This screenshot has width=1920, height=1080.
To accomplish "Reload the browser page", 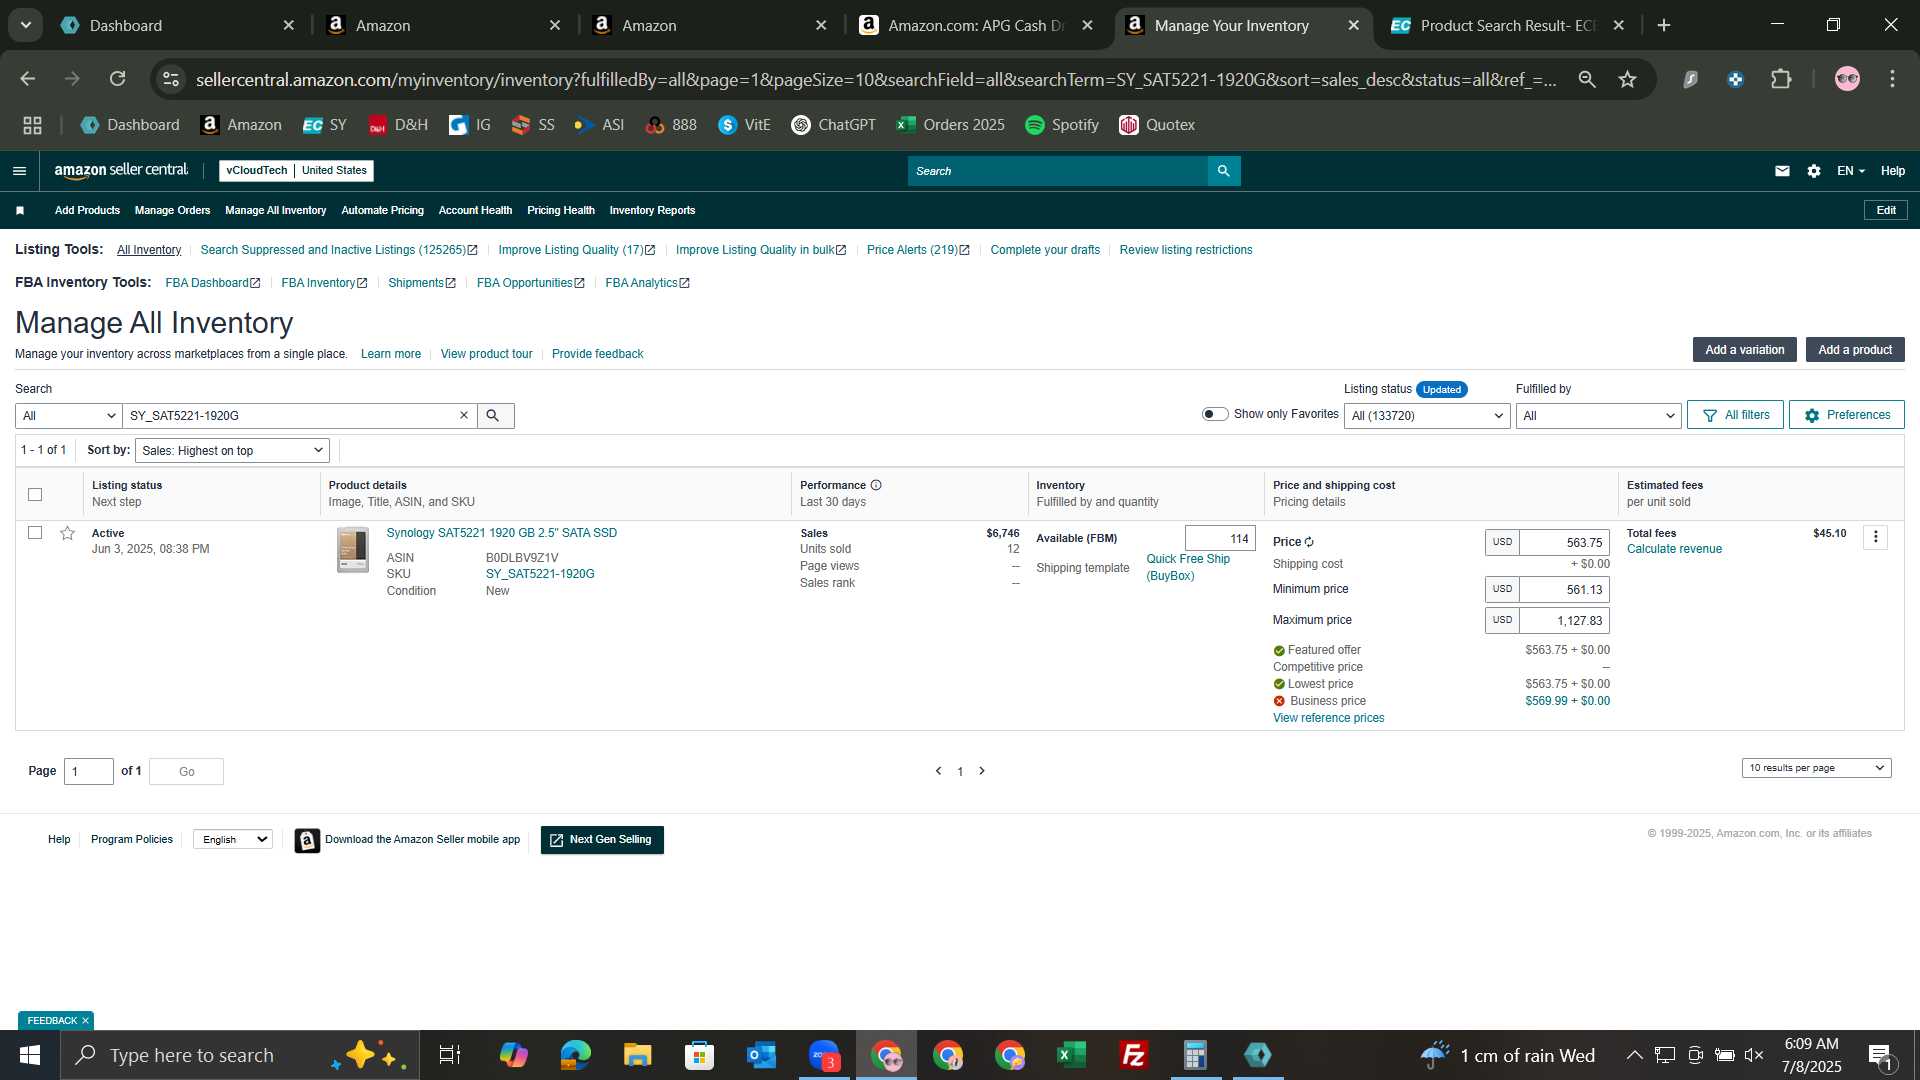I will pos(117,79).
